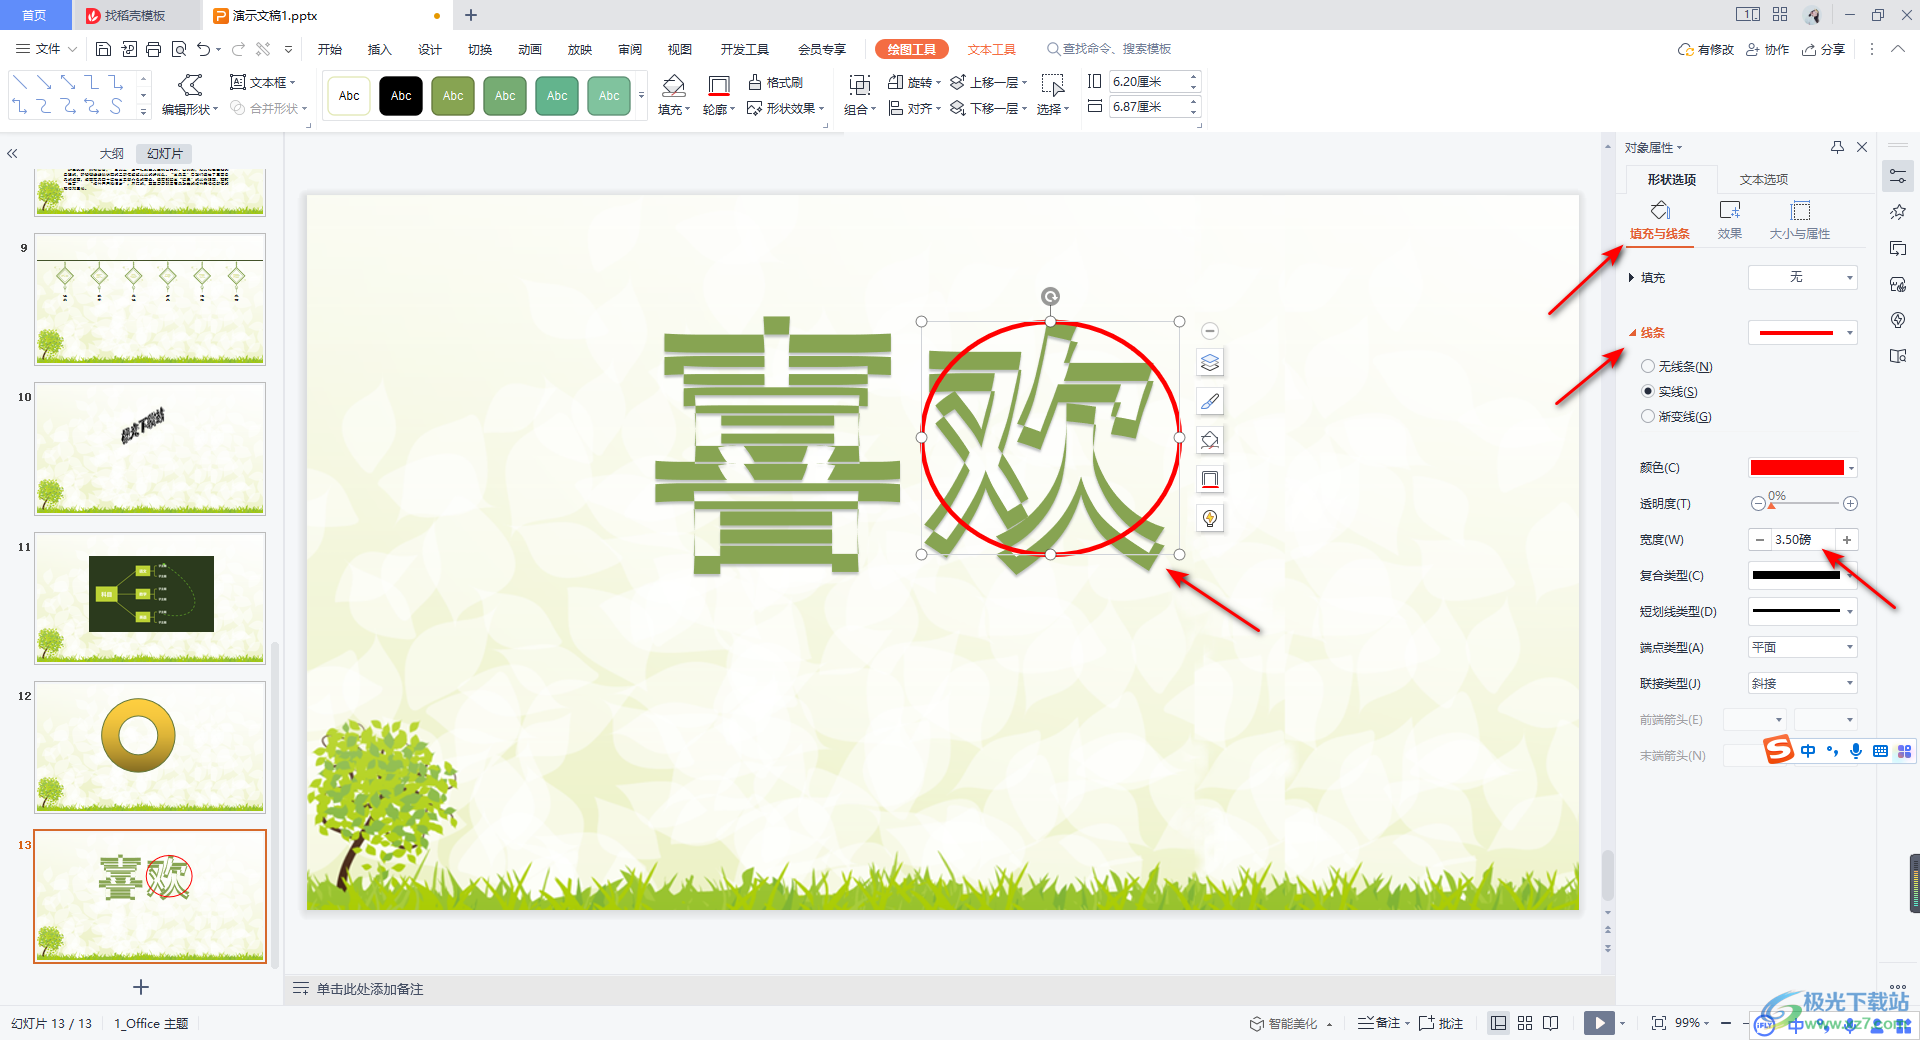
Task: Collapse the Line section triangle
Action: [1633, 333]
